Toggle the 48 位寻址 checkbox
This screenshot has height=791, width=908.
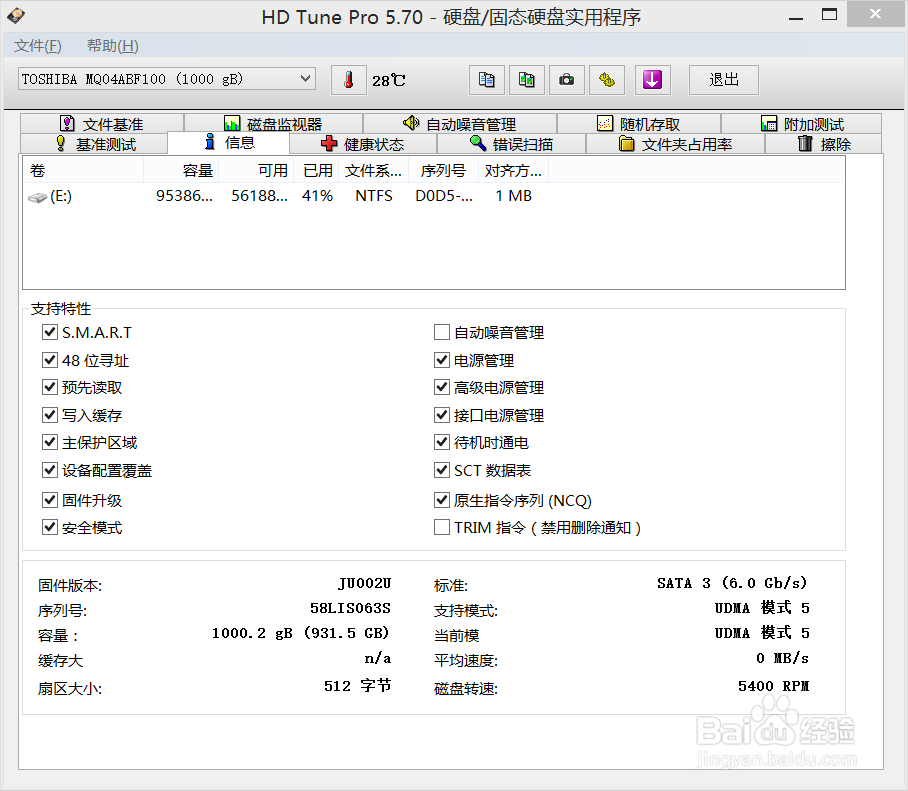[x=50, y=360]
